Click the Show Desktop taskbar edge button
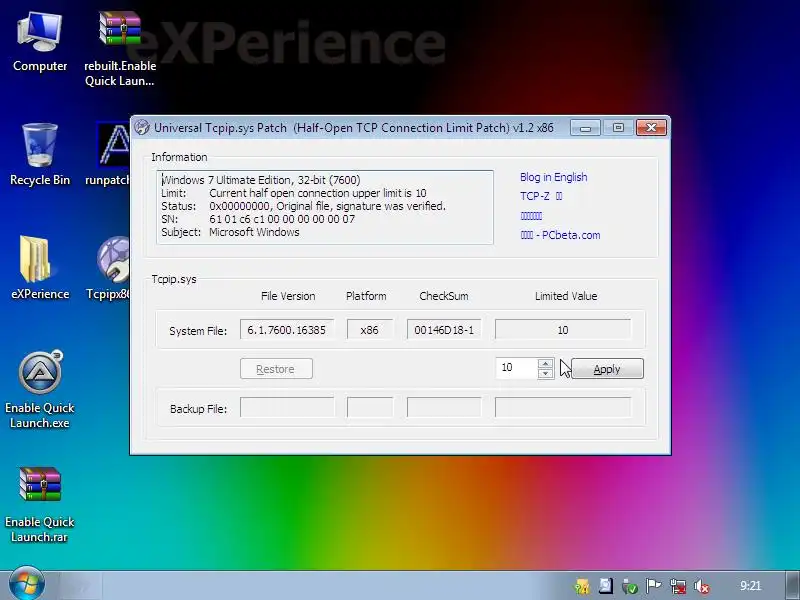The height and width of the screenshot is (600, 800). click(x=793, y=585)
